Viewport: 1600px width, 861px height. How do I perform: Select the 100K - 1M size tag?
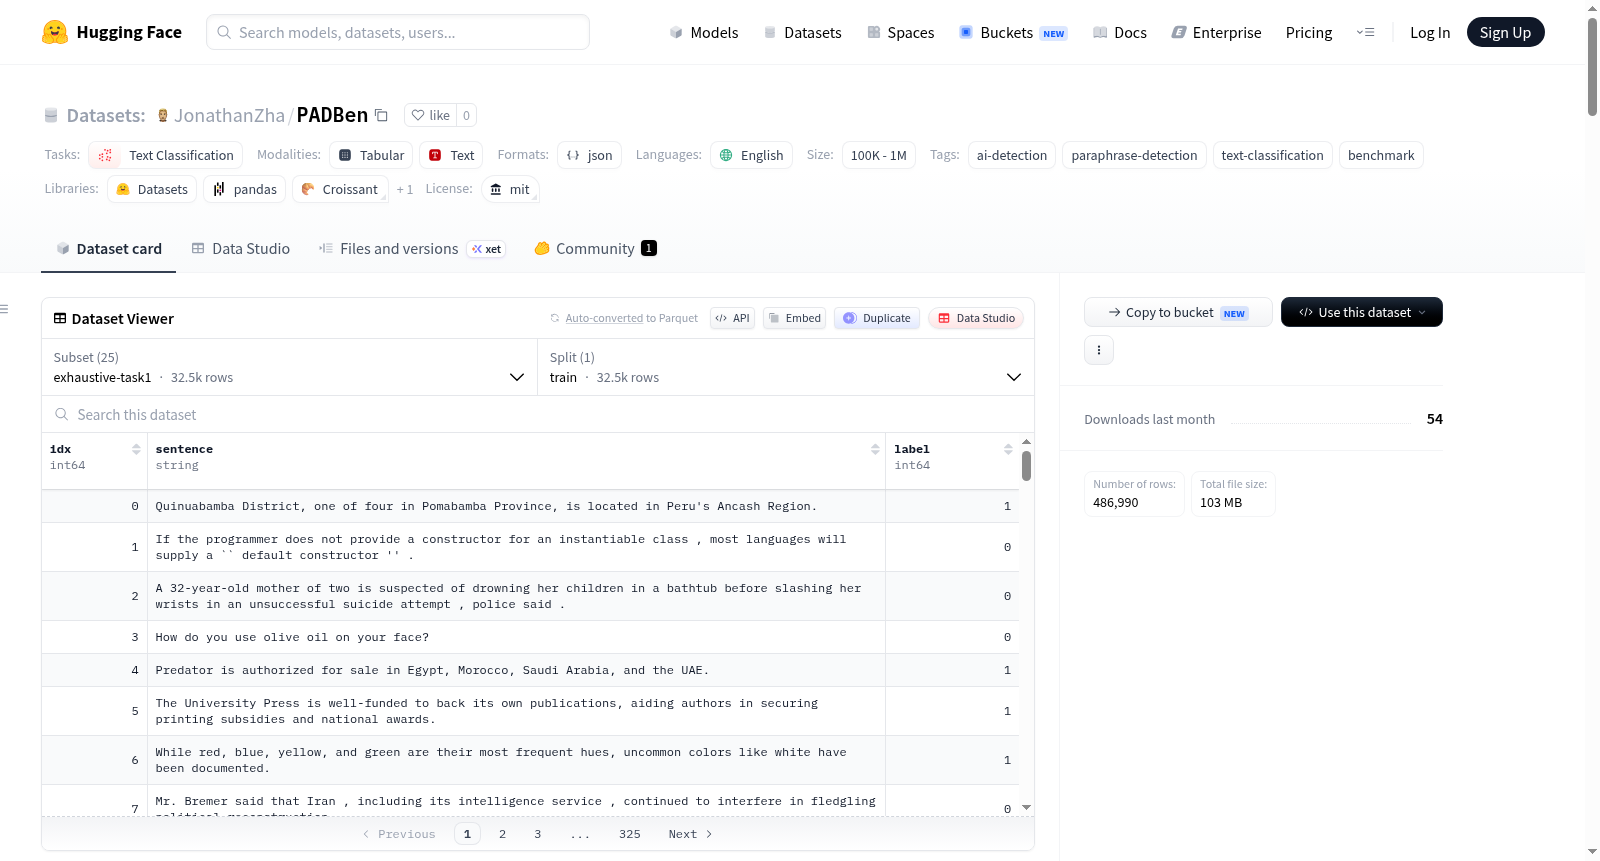coord(879,155)
